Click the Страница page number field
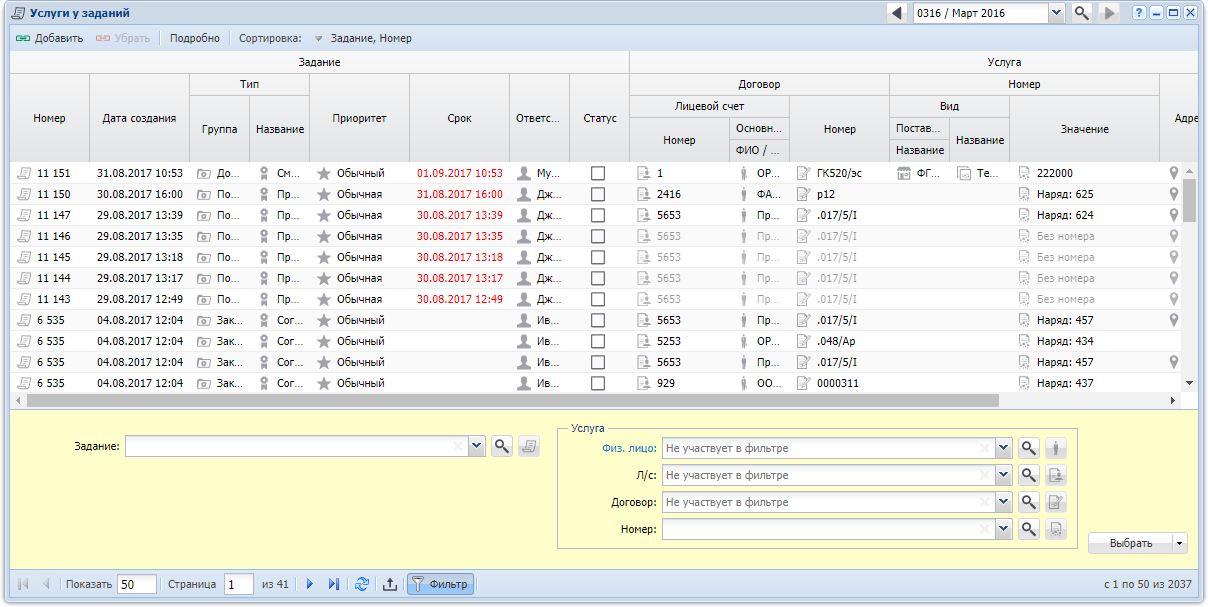The image size is (1208, 607). click(x=238, y=584)
